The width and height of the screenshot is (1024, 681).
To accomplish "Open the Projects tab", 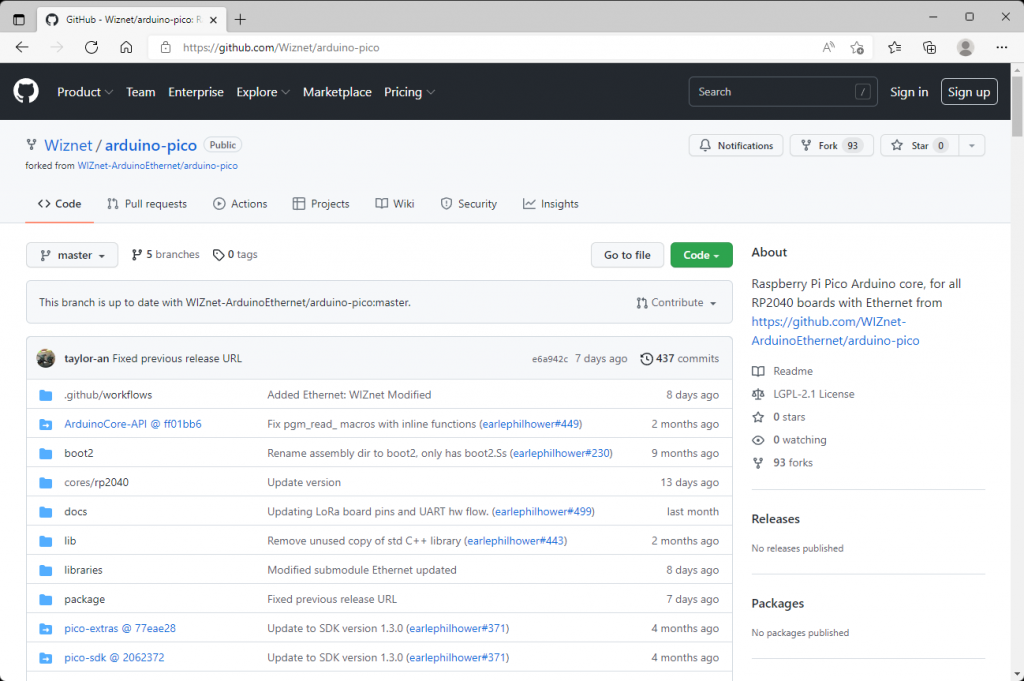I will tap(321, 204).
